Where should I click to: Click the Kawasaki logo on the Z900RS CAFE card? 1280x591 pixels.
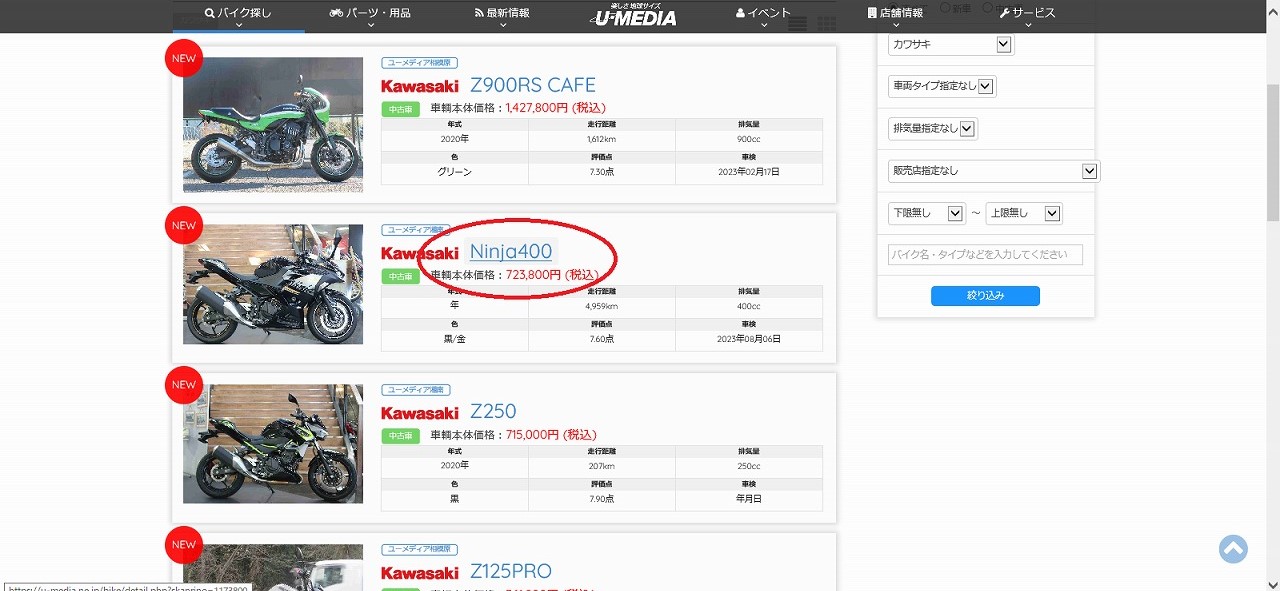click(x=420, y=86)
